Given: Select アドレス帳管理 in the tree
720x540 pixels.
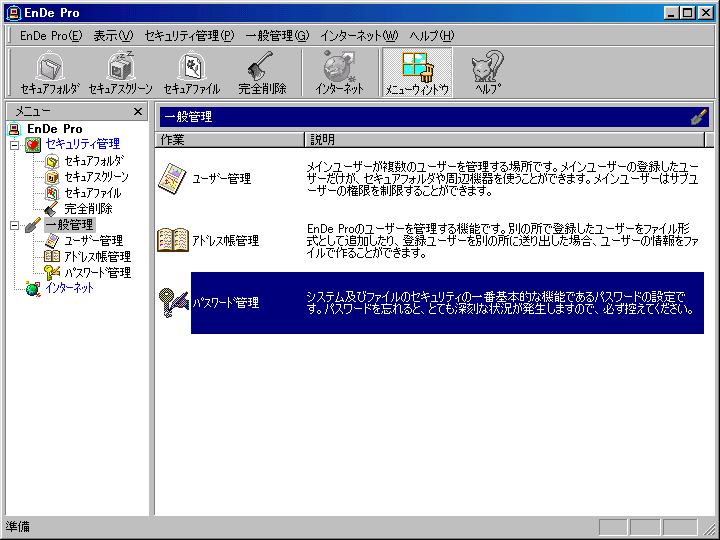Looking at the screenshot, I should pos(97,257).
